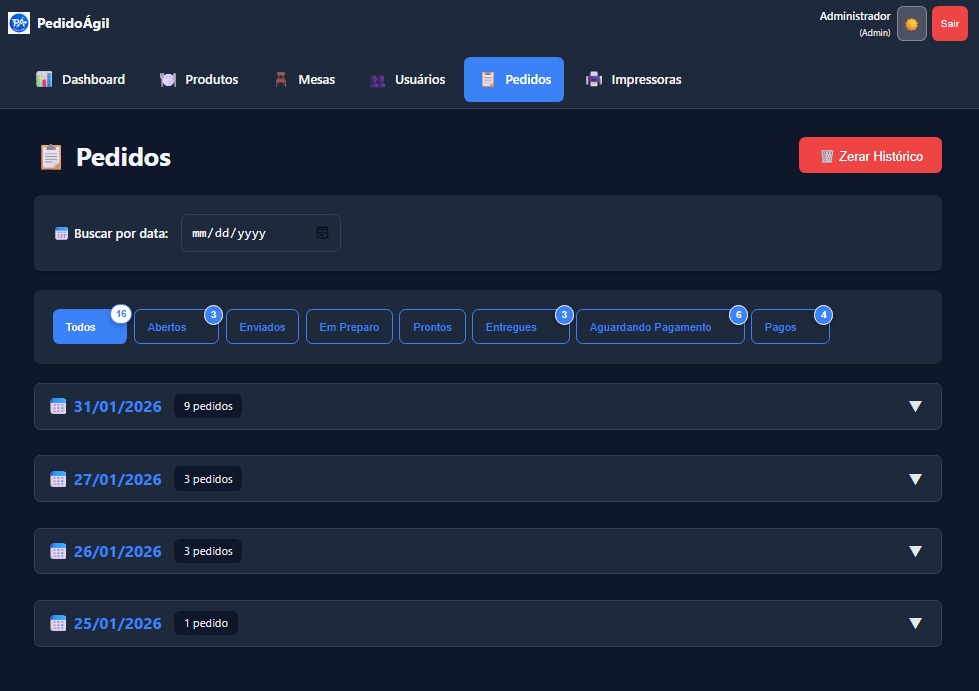Image resolution: width=979 pixels, height=691 pixels.
Task: Click the calendar icon next to 31/01/2026
Action: [58, 406]
